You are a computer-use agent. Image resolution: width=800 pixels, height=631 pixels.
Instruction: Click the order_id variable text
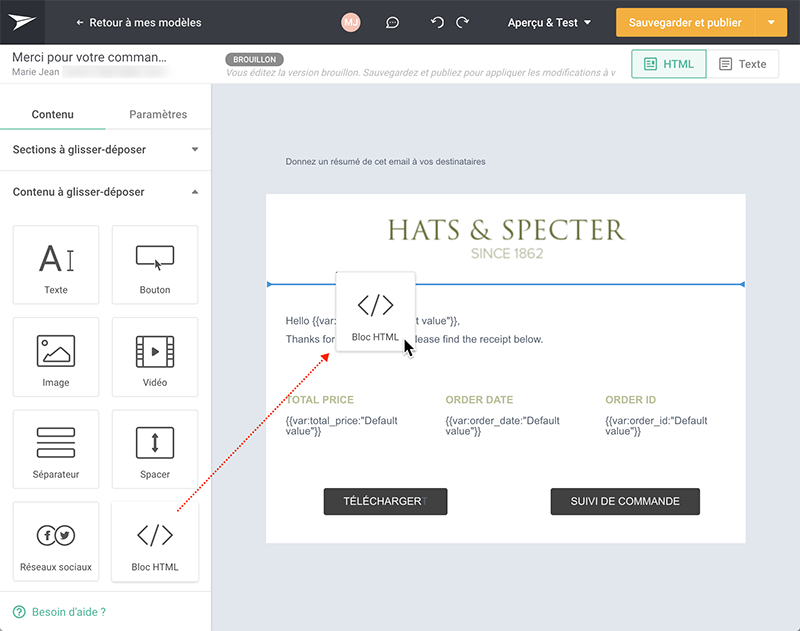pyautogui.click(x=656, y=426)
